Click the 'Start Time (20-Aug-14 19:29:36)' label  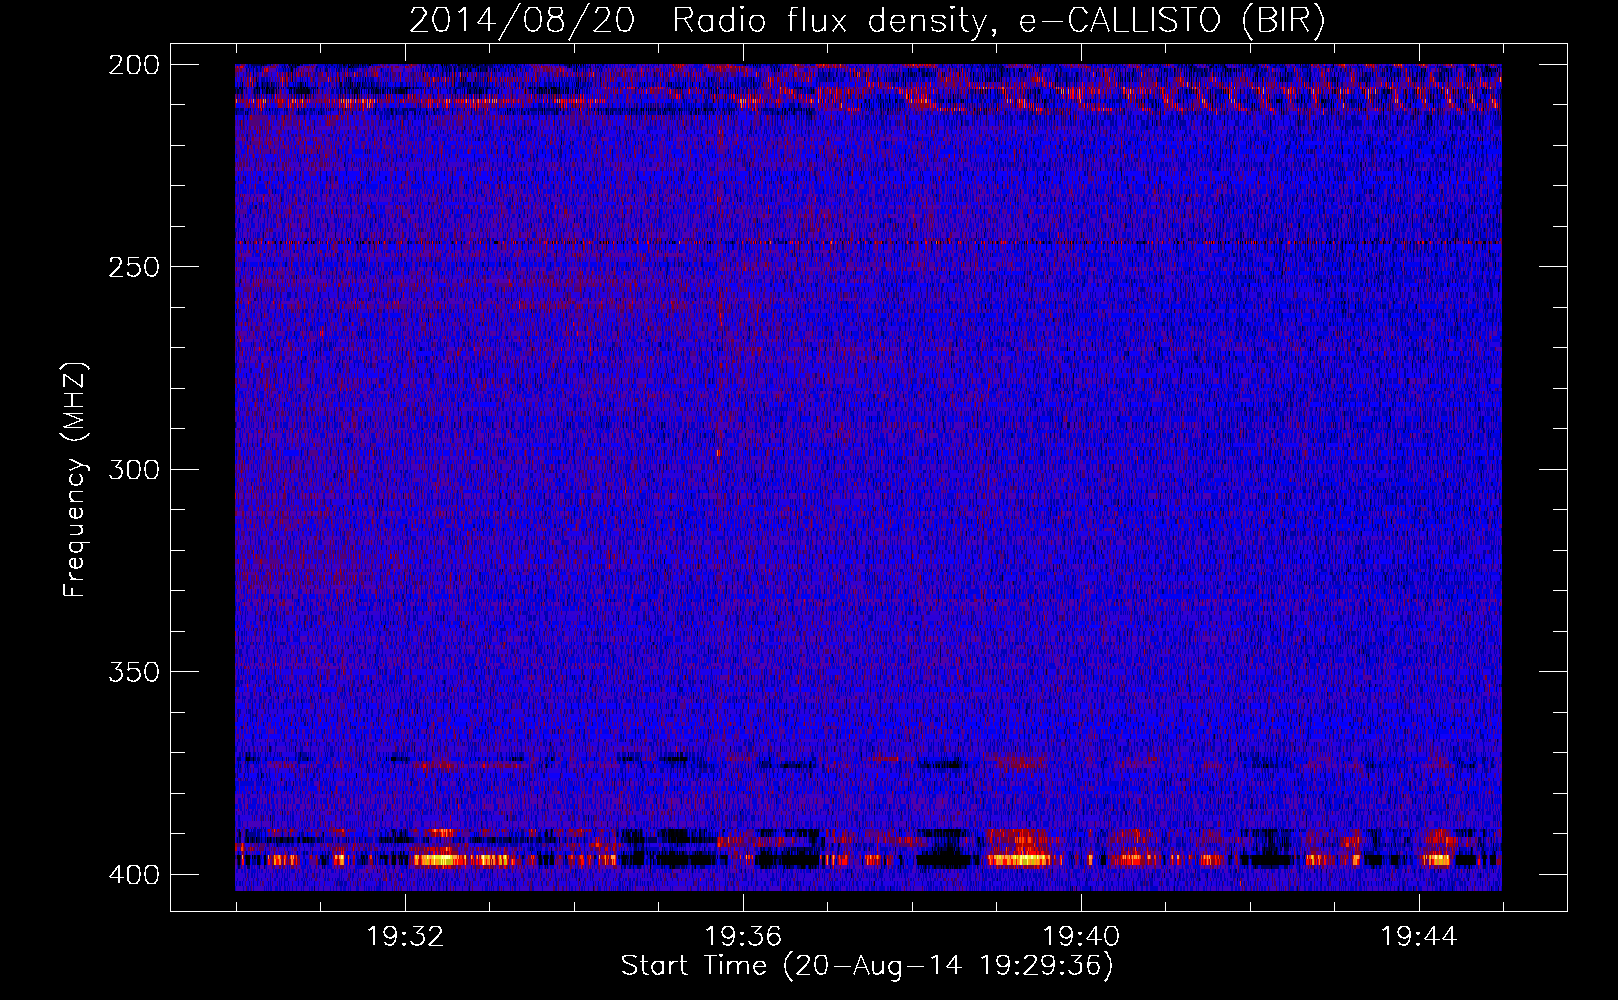coord(867,966)
